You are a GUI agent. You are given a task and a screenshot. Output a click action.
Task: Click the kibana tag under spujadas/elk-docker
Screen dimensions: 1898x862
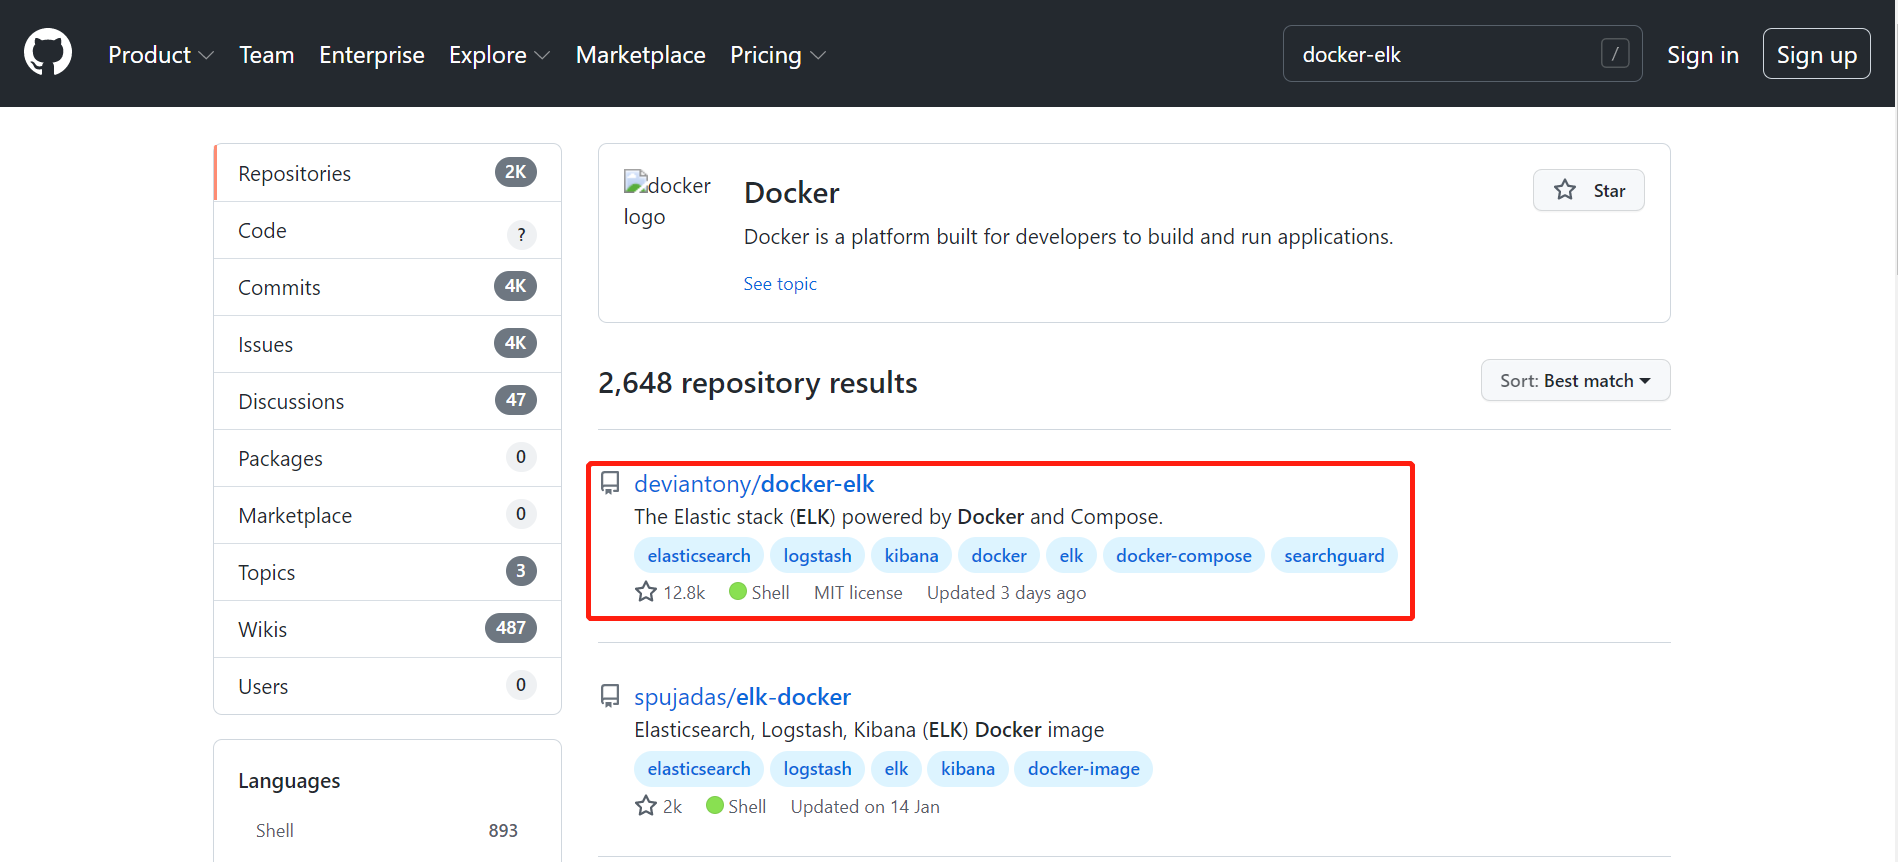coord(968,769)
